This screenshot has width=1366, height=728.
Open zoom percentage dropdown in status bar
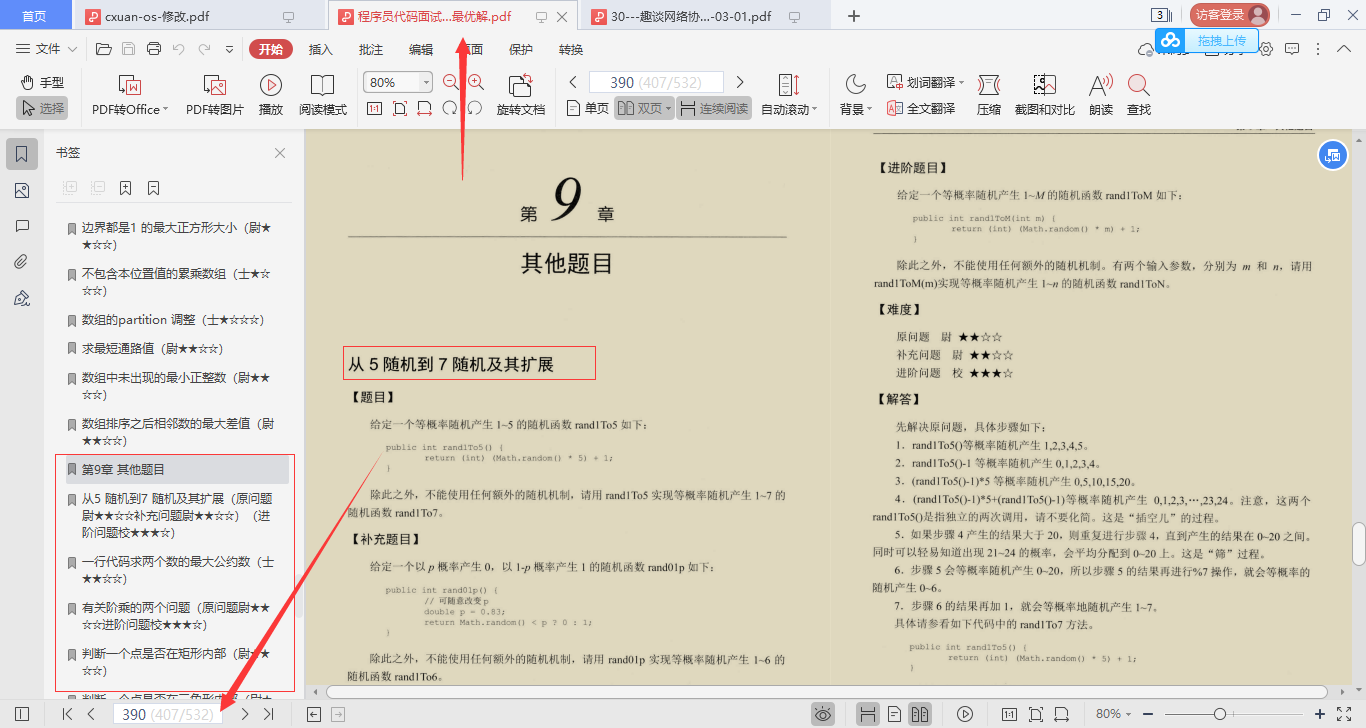1114,714
